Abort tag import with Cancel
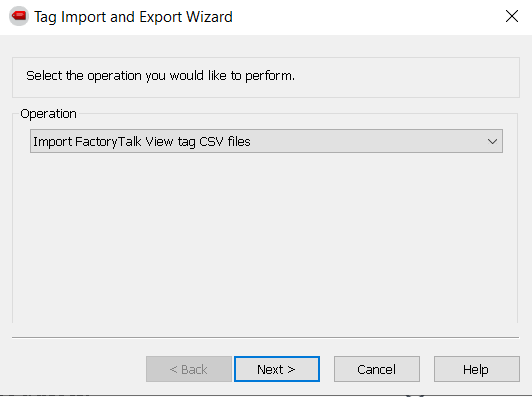Viewport: 532px width, 397px height. pos(377,369)
